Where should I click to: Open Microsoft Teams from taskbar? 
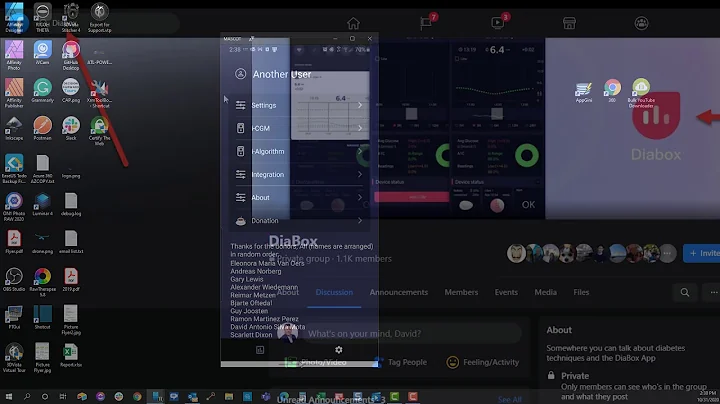pyautogui.click(x=265, y=396)
